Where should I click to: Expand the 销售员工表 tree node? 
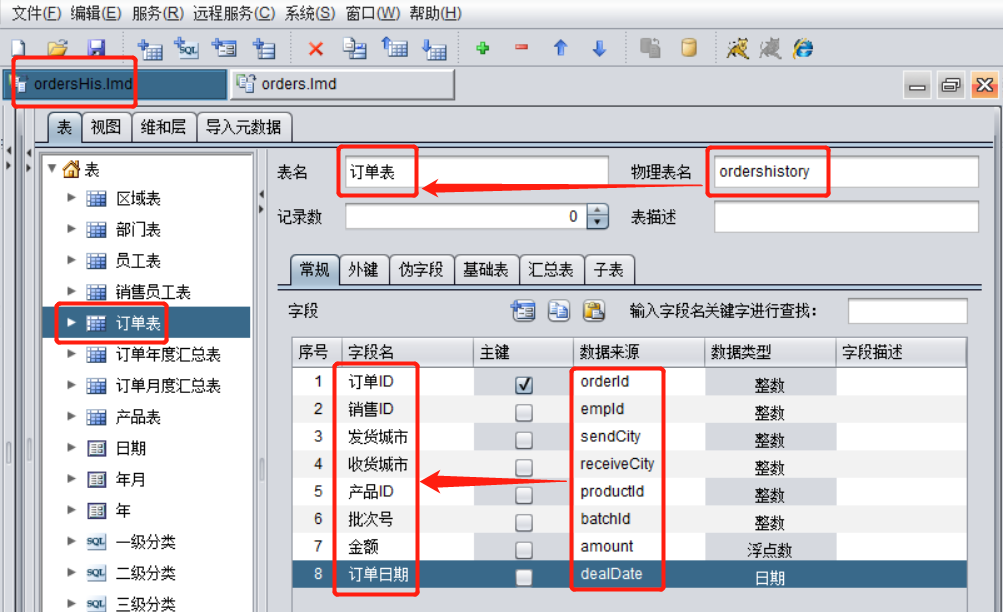(72, 292)
